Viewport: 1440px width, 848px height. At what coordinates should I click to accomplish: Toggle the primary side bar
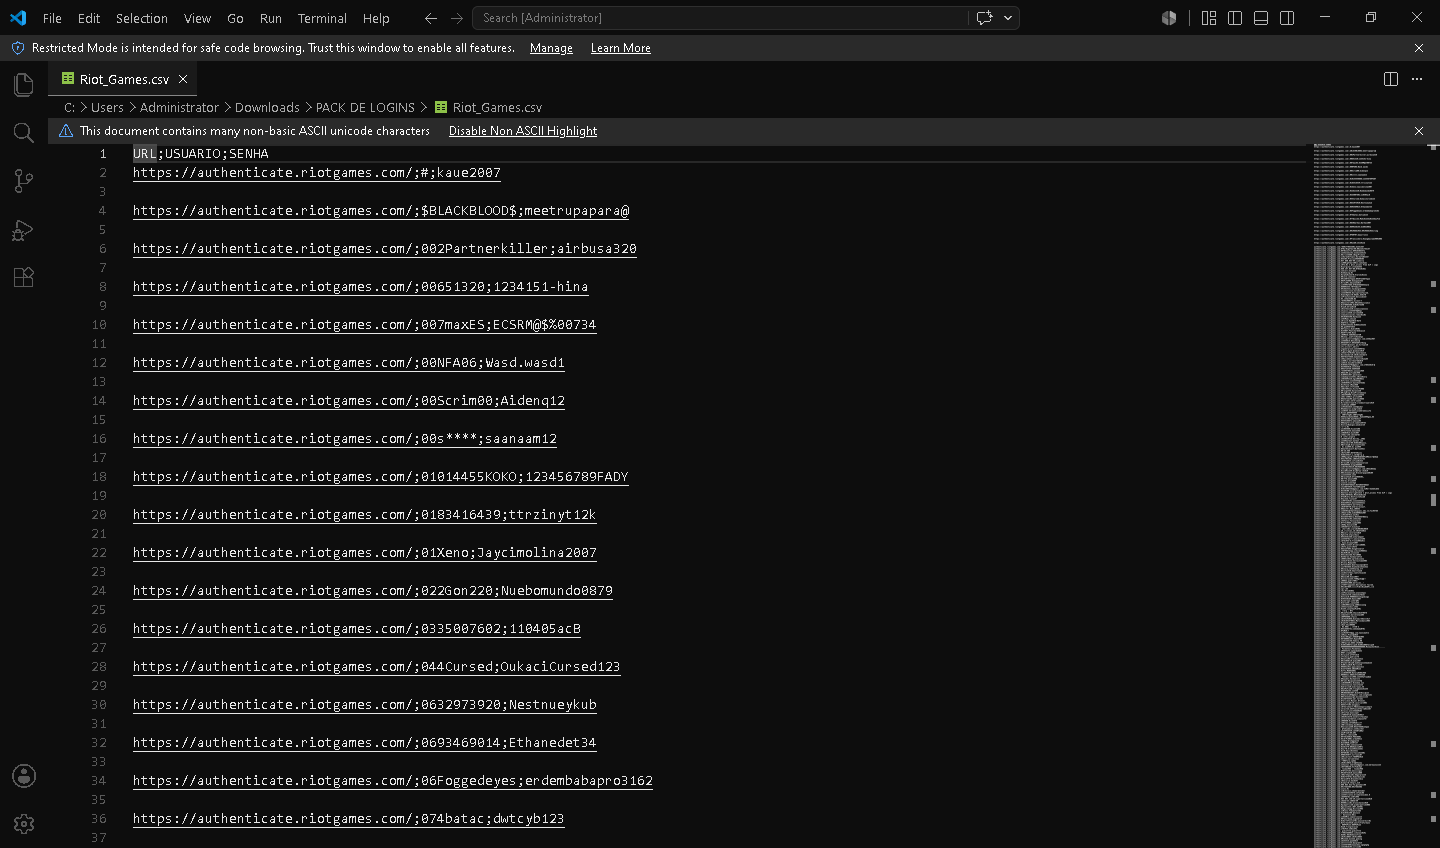[1235, 18]
